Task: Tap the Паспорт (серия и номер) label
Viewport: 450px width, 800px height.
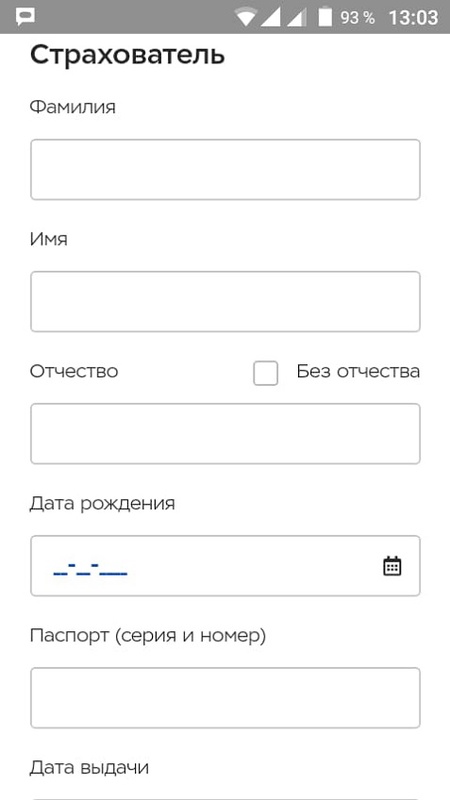Action: point(148,636)
